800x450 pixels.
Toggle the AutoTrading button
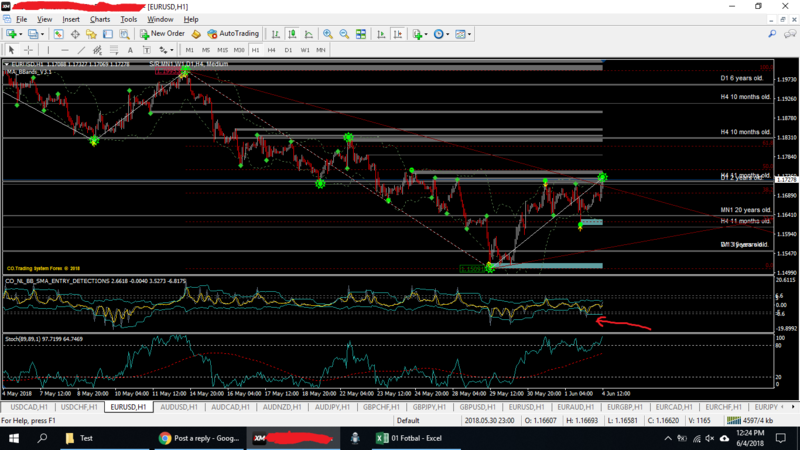coord(232,34)
